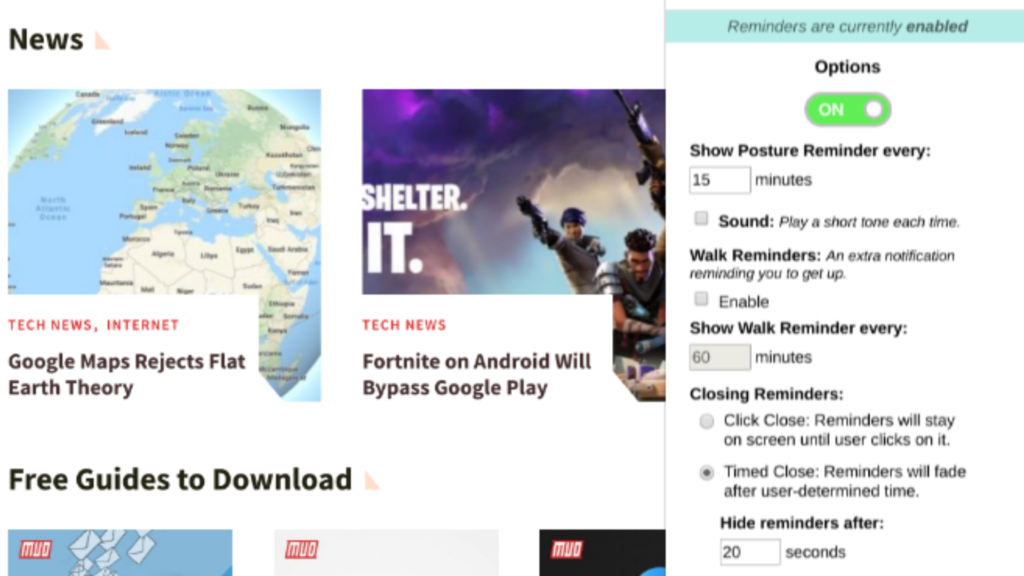
Task: Open the Google Maps globe thumbnail
Action: (x=164, y=191)
